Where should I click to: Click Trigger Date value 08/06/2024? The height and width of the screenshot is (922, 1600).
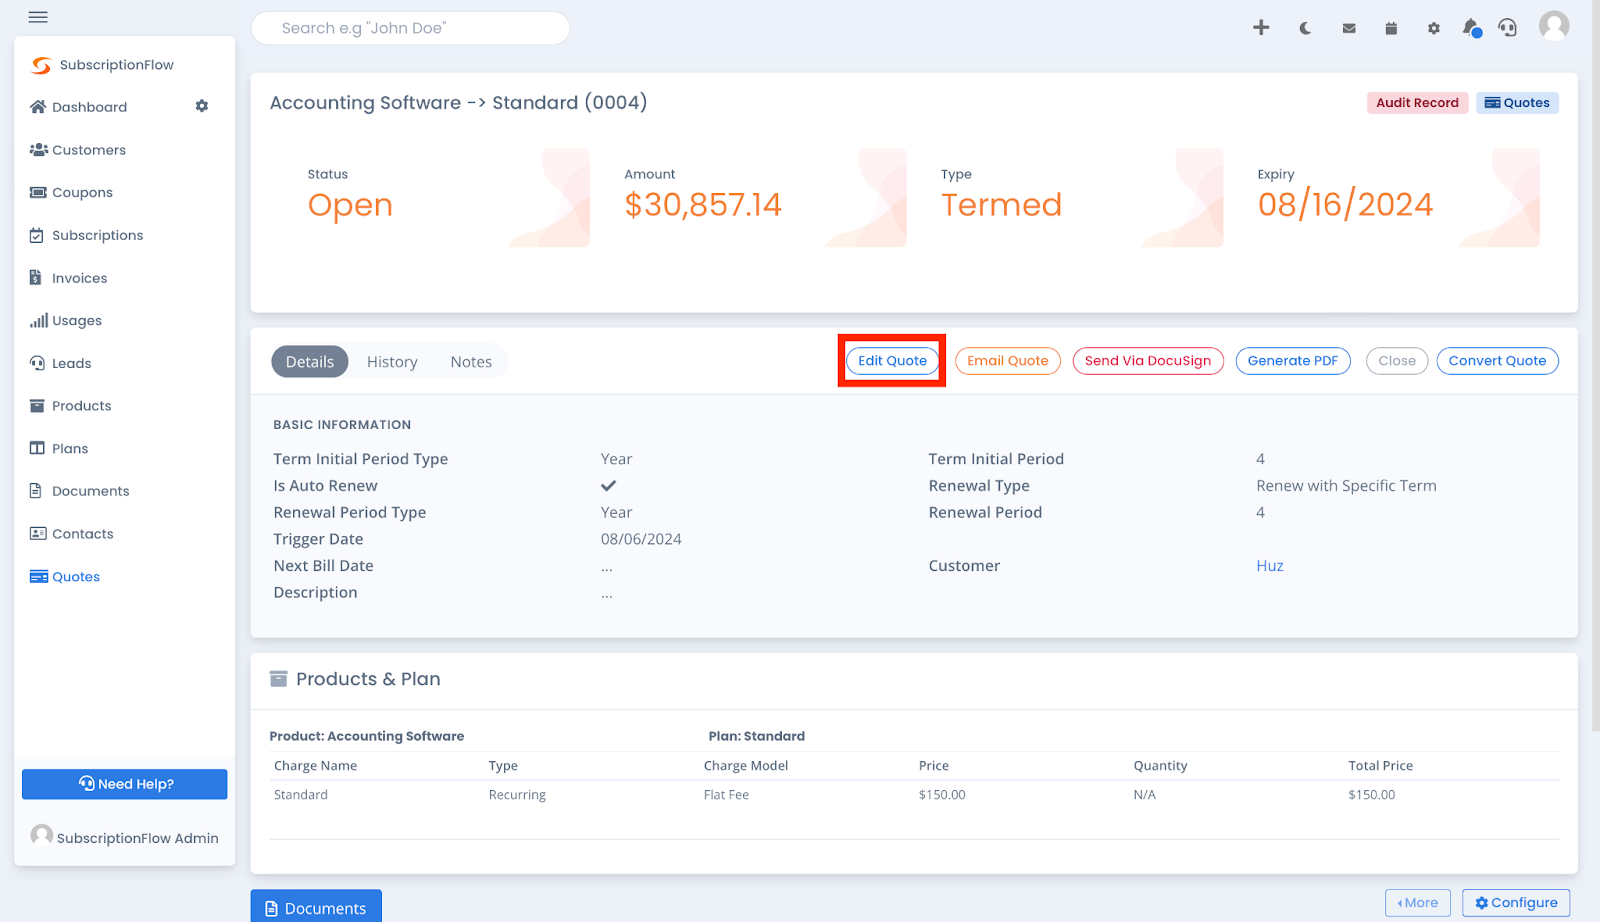tap(641, 539)
